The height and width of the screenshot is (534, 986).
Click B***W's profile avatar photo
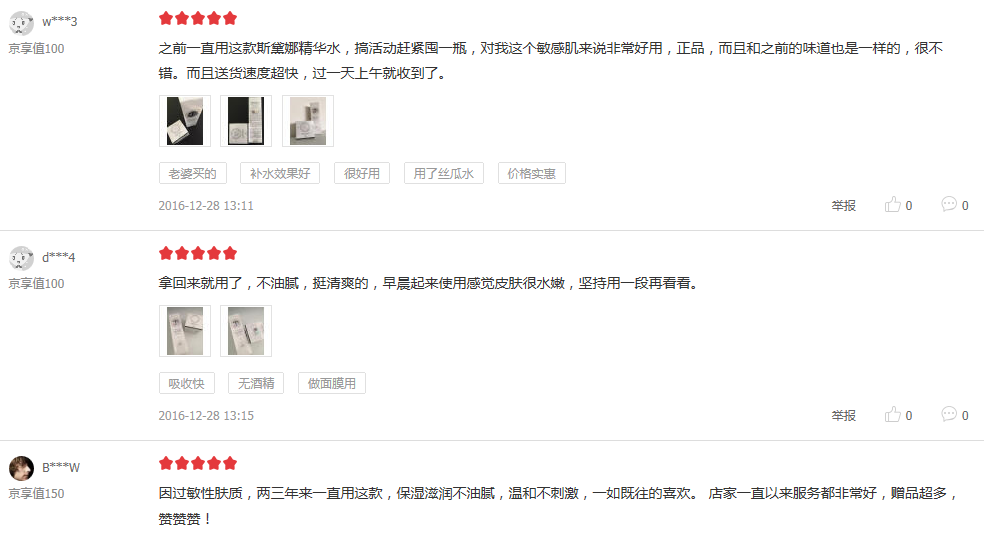click(21, 468)
